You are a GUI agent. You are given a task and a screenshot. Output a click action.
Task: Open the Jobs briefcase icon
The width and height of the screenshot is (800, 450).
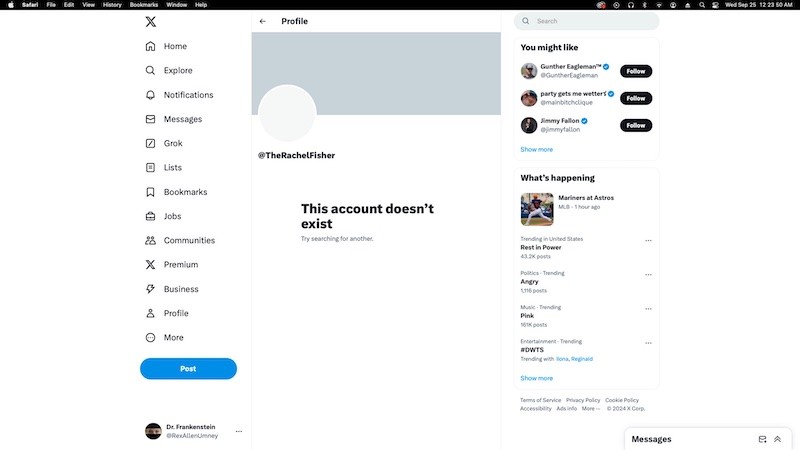click(150, 216)
